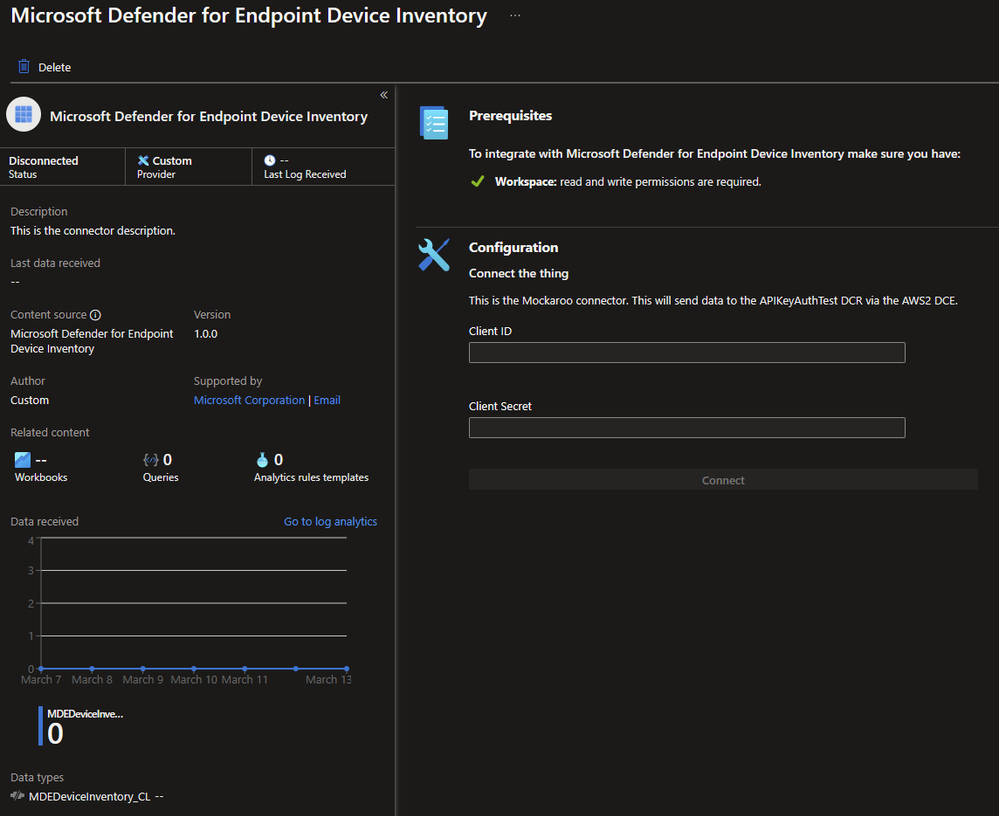Open the Microsoft Corporation support link

point(249,400)
